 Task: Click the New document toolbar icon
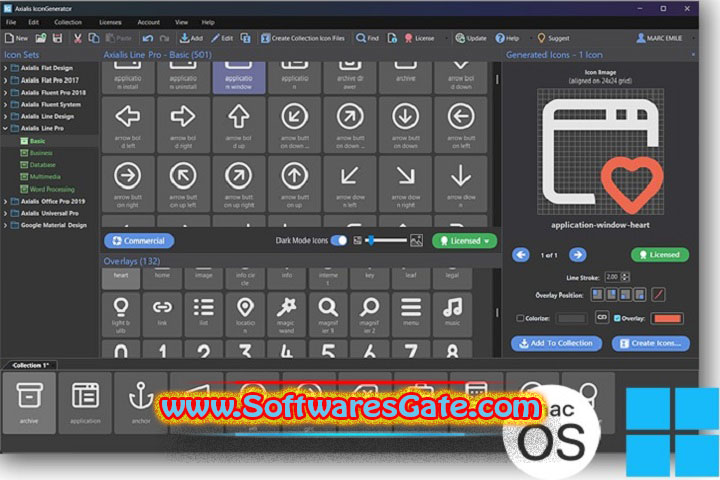(x=16, y=38)
